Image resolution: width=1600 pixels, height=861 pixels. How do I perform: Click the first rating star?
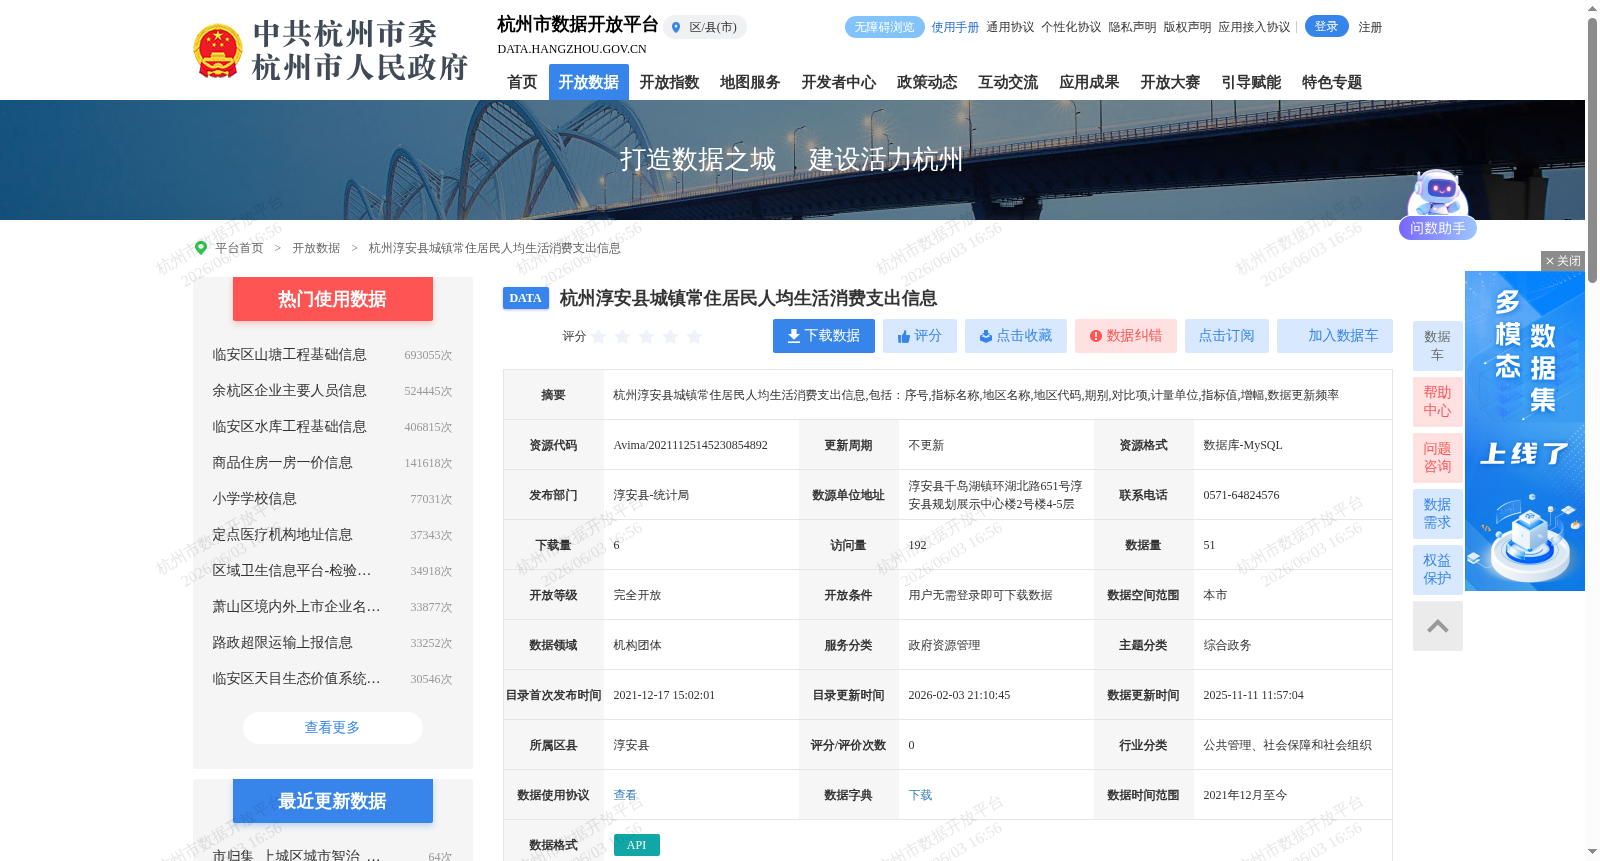click(599, 336)
